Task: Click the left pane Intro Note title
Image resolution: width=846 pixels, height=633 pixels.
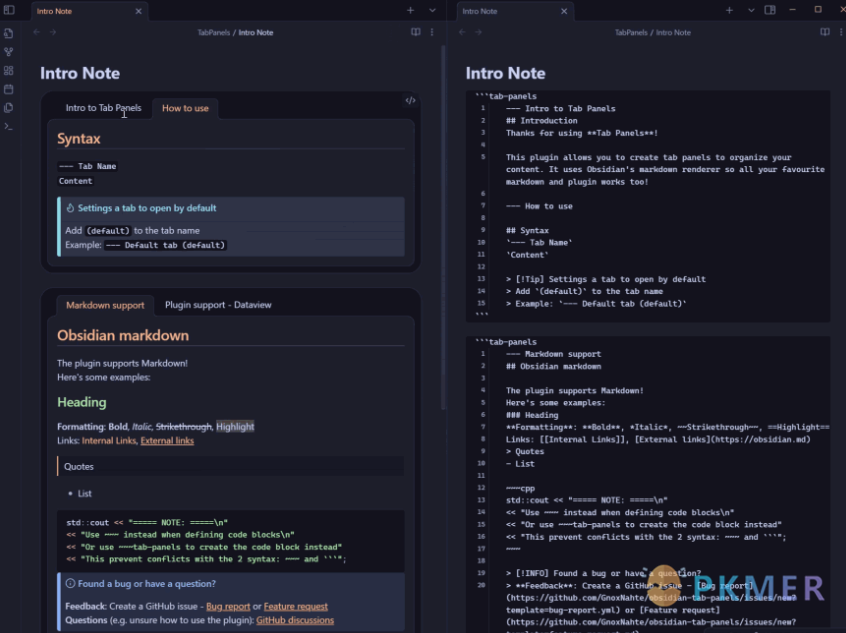Action: pos(80,73)
